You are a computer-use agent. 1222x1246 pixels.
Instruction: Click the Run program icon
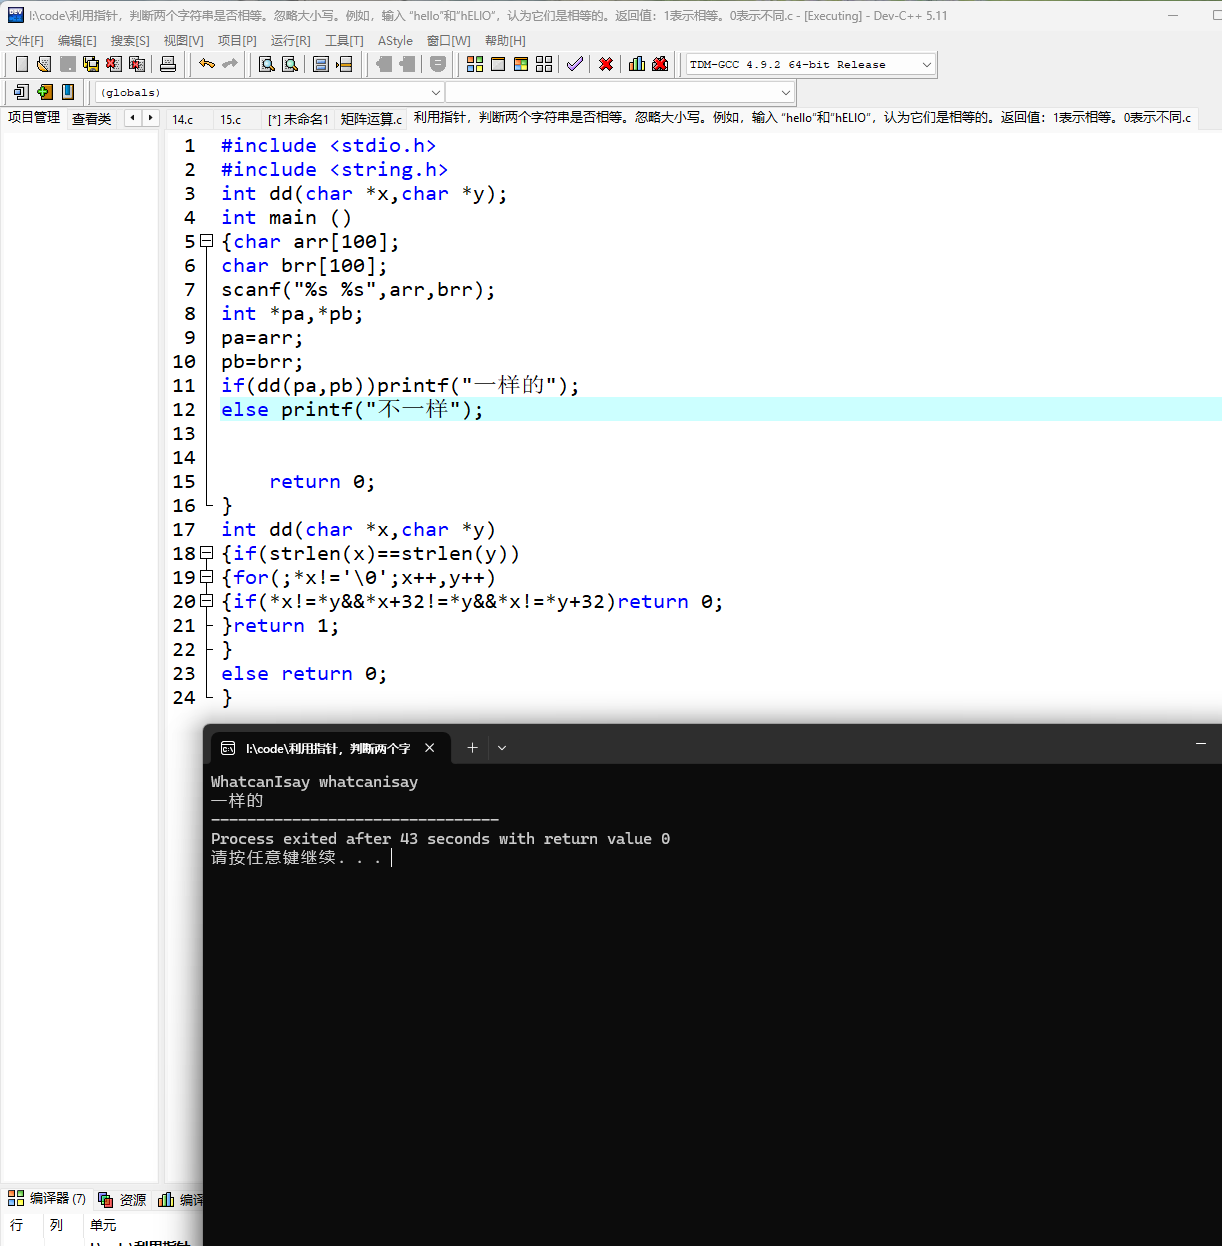coord(498,64)
